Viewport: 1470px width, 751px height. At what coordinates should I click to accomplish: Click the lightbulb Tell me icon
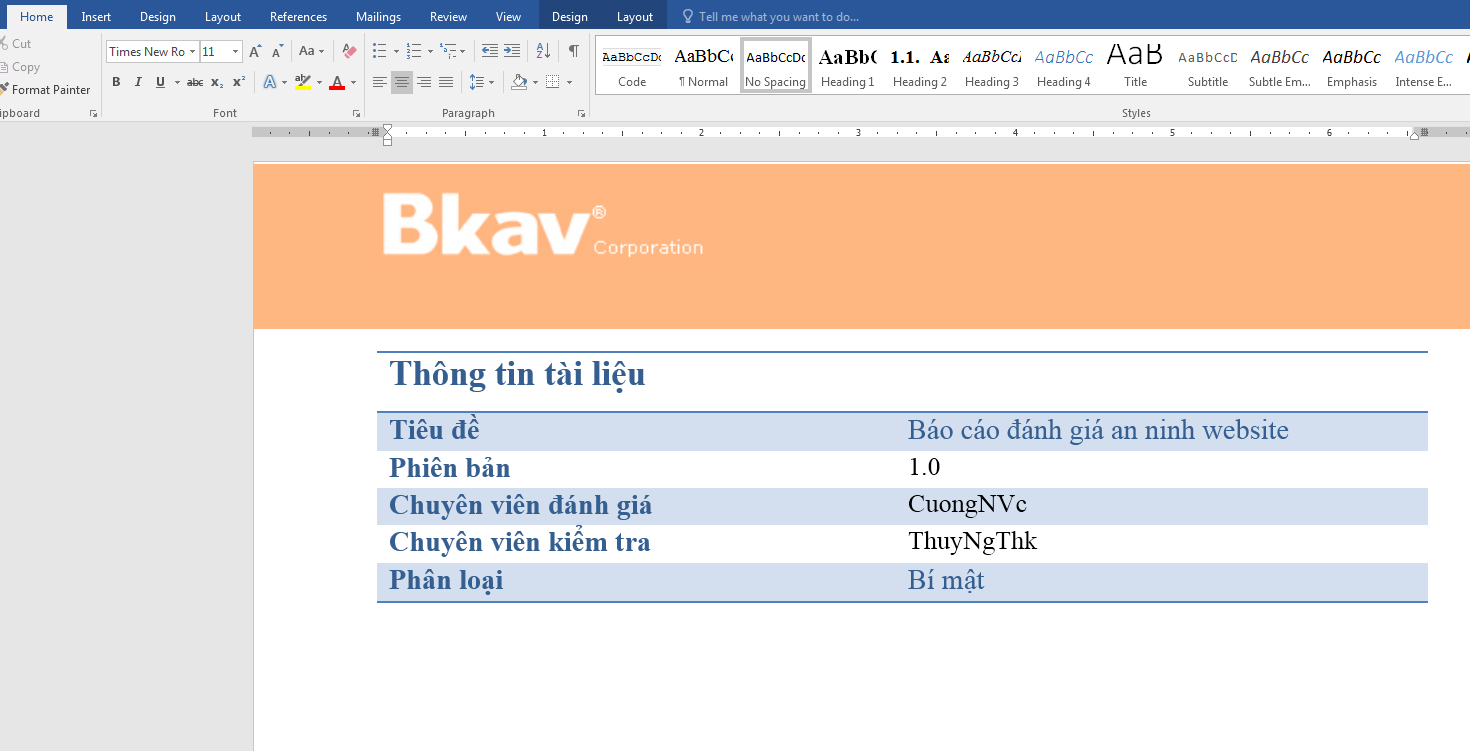687,17
